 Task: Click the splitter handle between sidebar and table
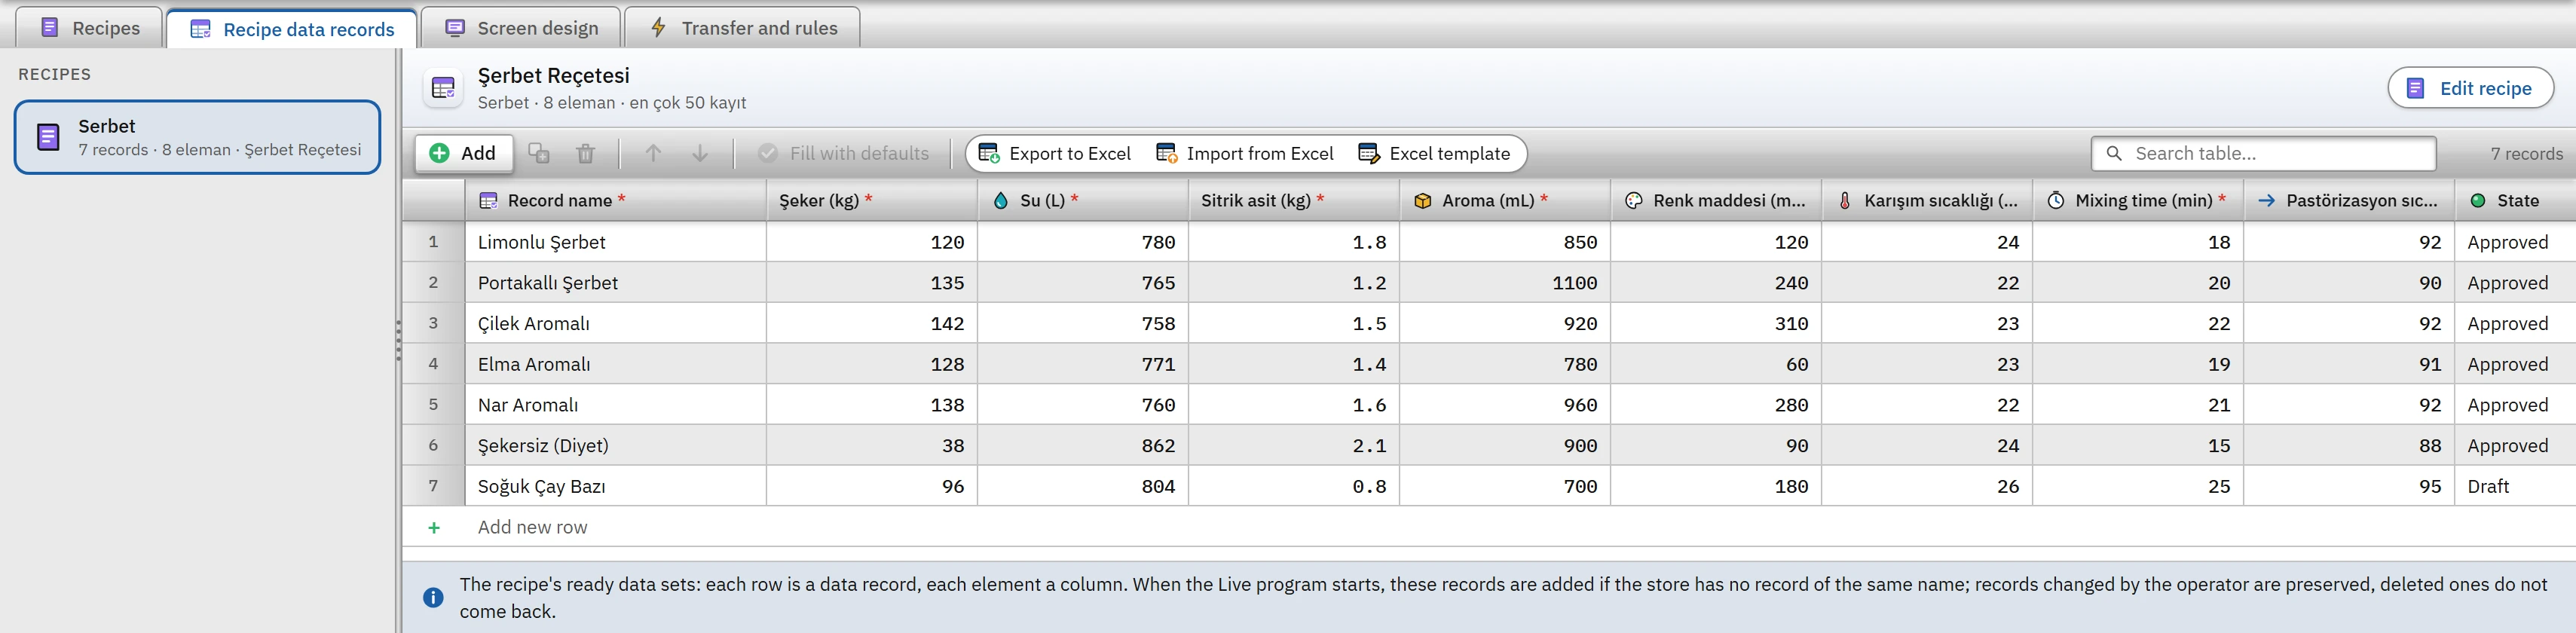coord(398,340)
